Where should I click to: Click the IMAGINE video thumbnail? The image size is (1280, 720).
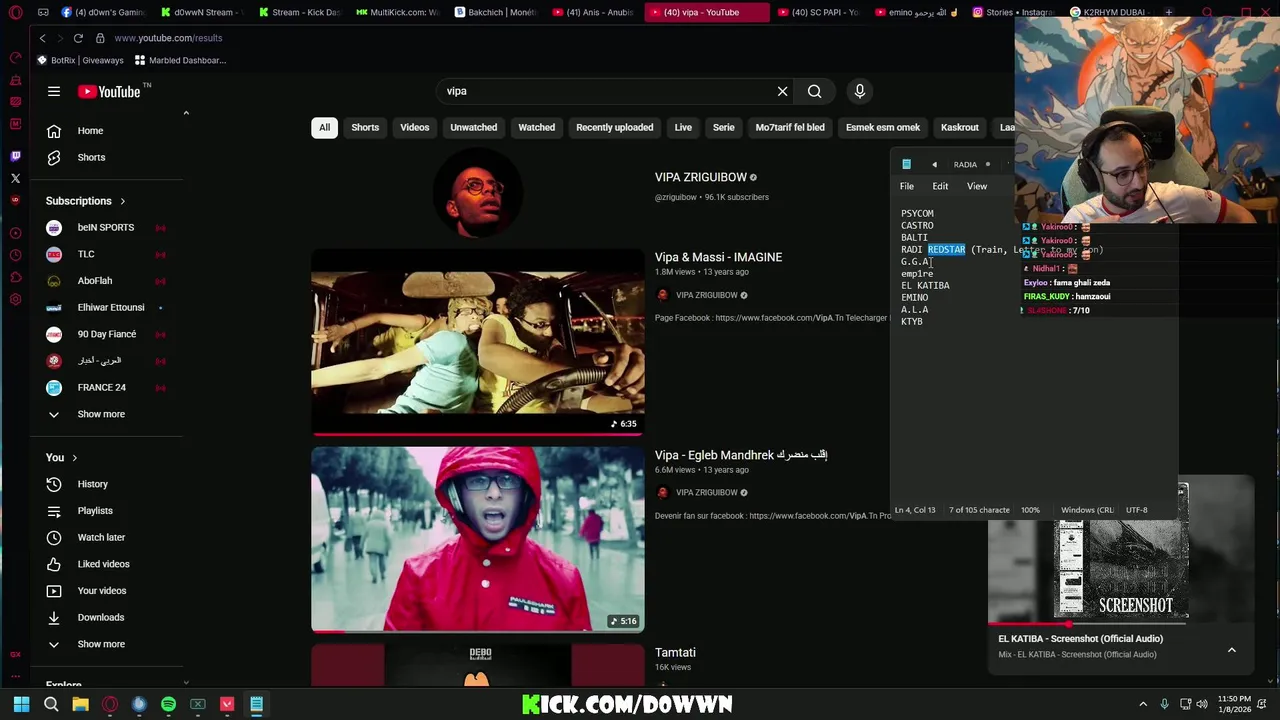click(478, 342)
